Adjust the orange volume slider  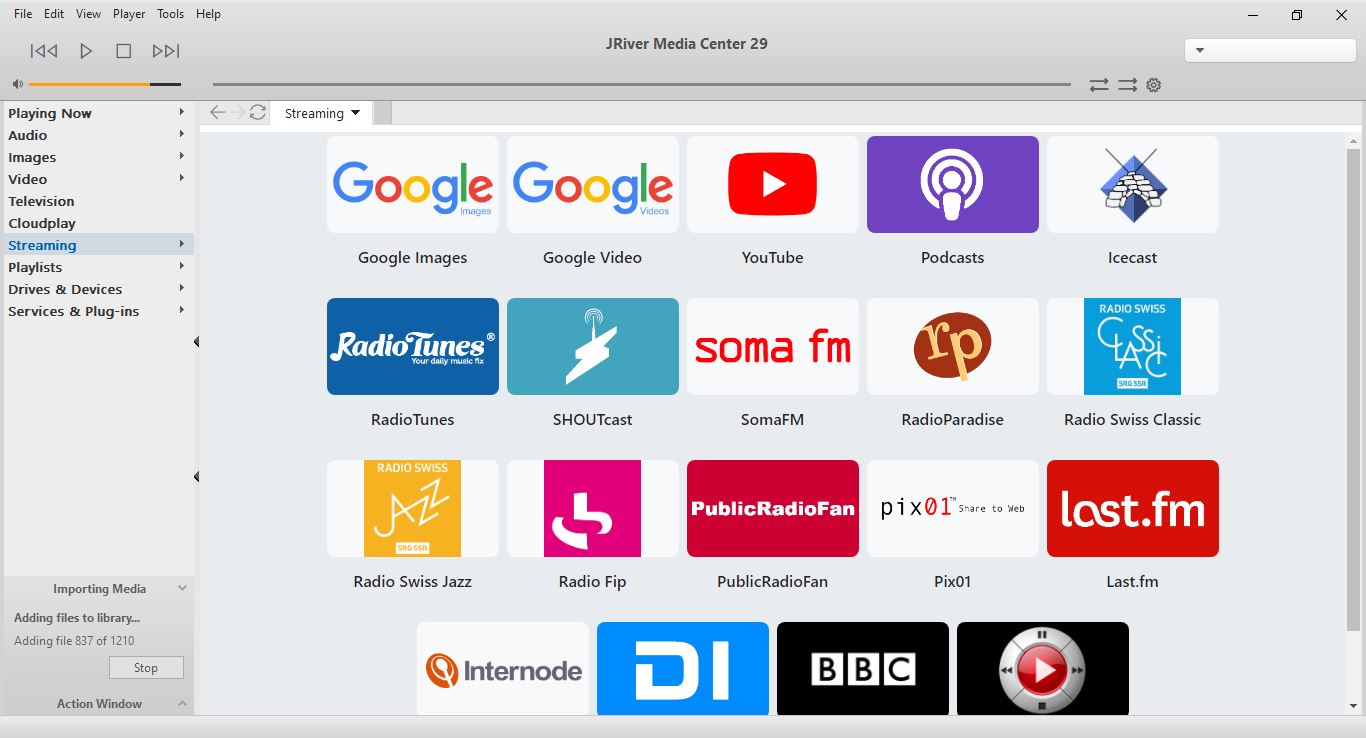pyautogui.click(x=105, y=84)
